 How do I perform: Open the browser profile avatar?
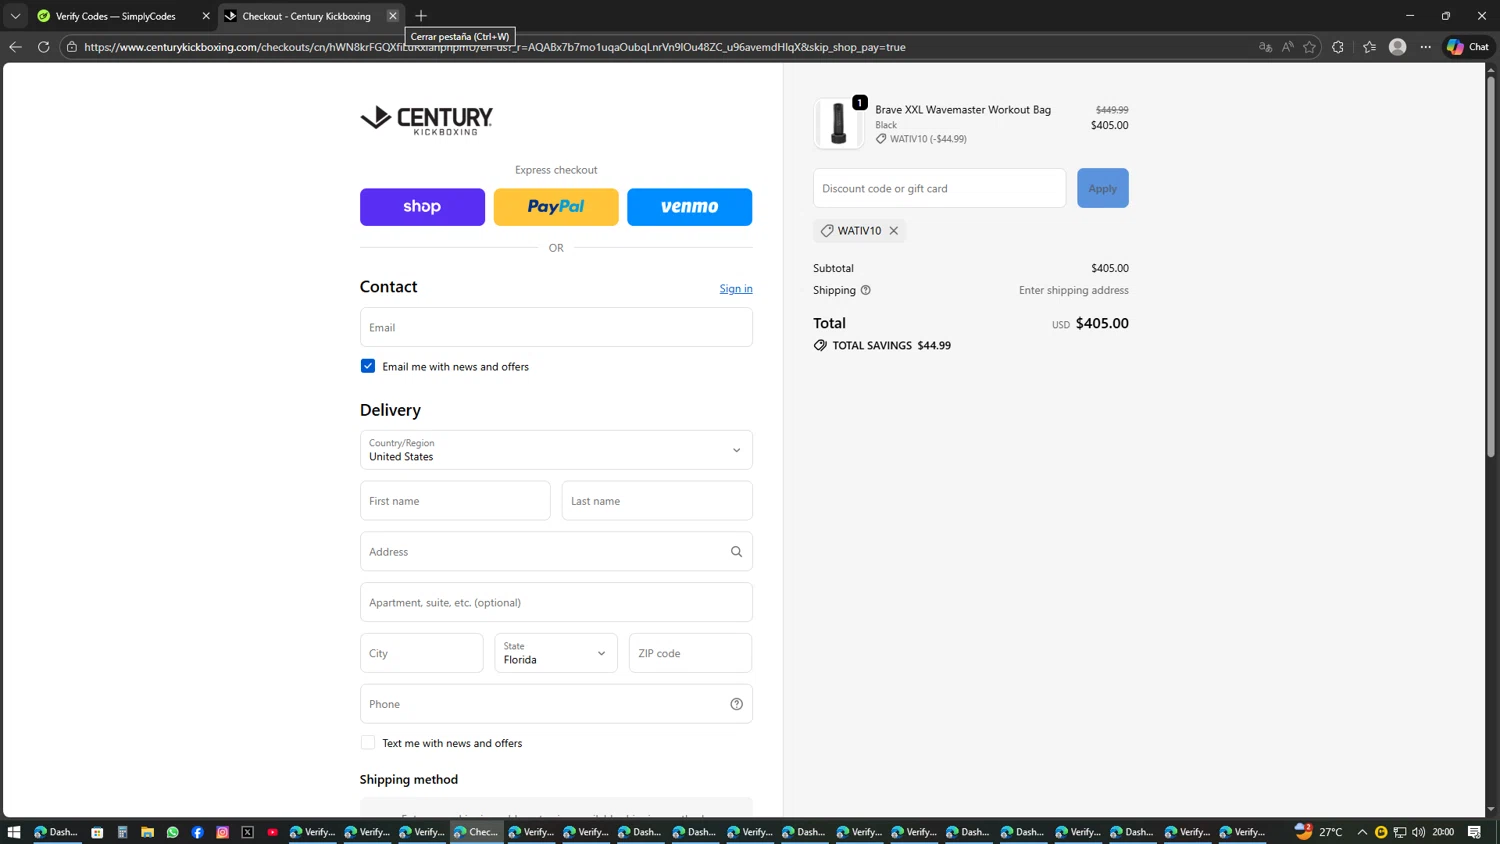click(1398, 47)
